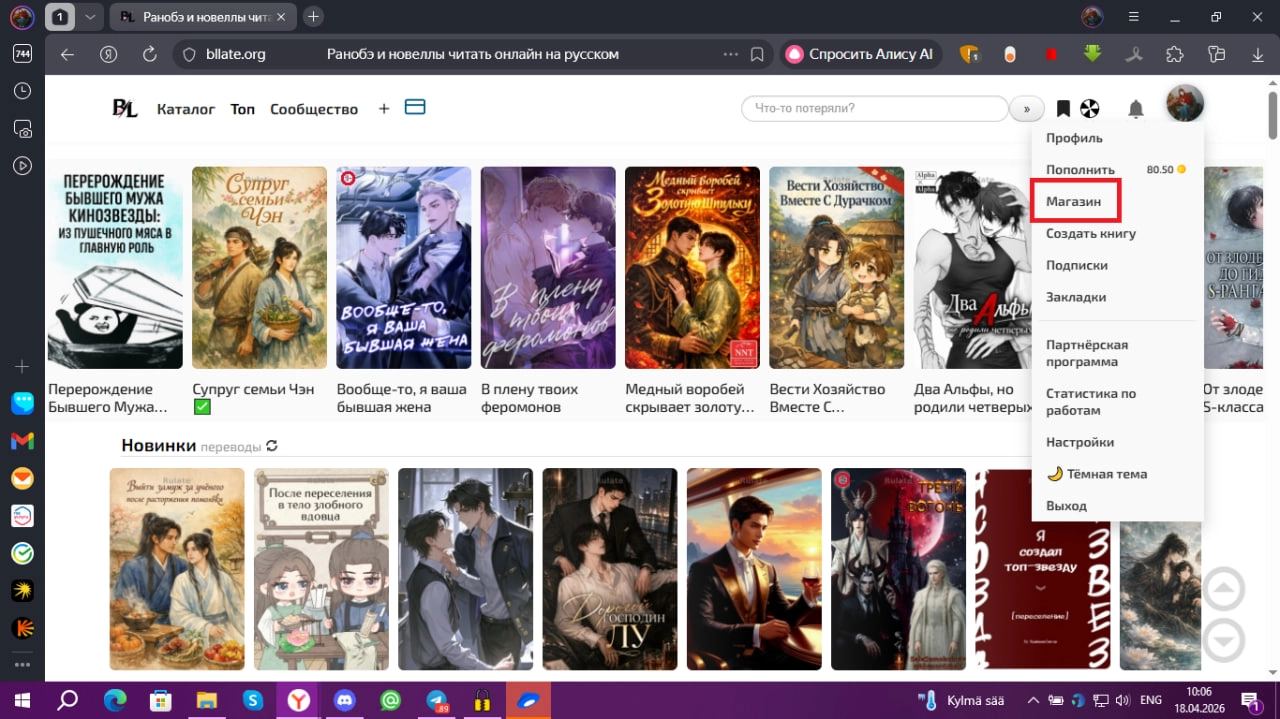This screenshot has height=719, width=1280.
Task: Select Пополнить in the user menu
Action: tap(1080, 170)
